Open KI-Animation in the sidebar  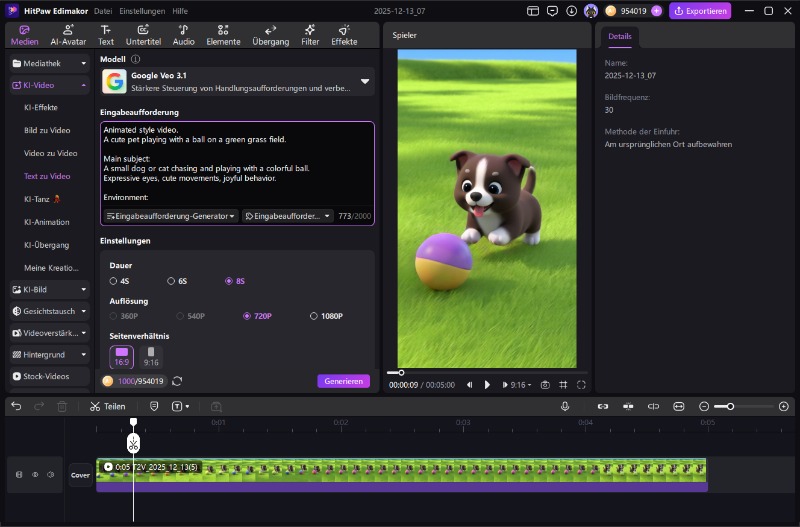point(46,222)
